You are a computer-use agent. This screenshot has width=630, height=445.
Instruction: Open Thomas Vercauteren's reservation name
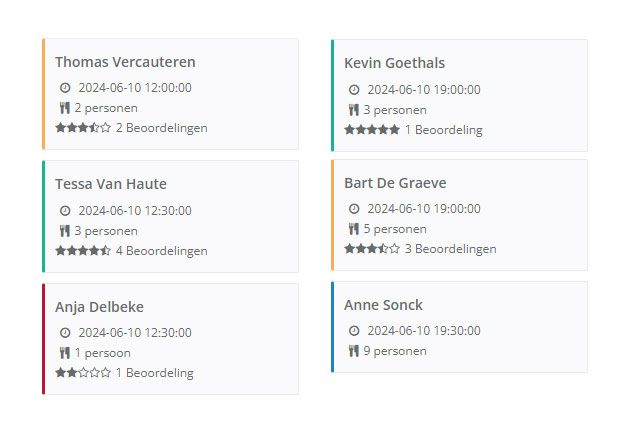coord(125,62)
